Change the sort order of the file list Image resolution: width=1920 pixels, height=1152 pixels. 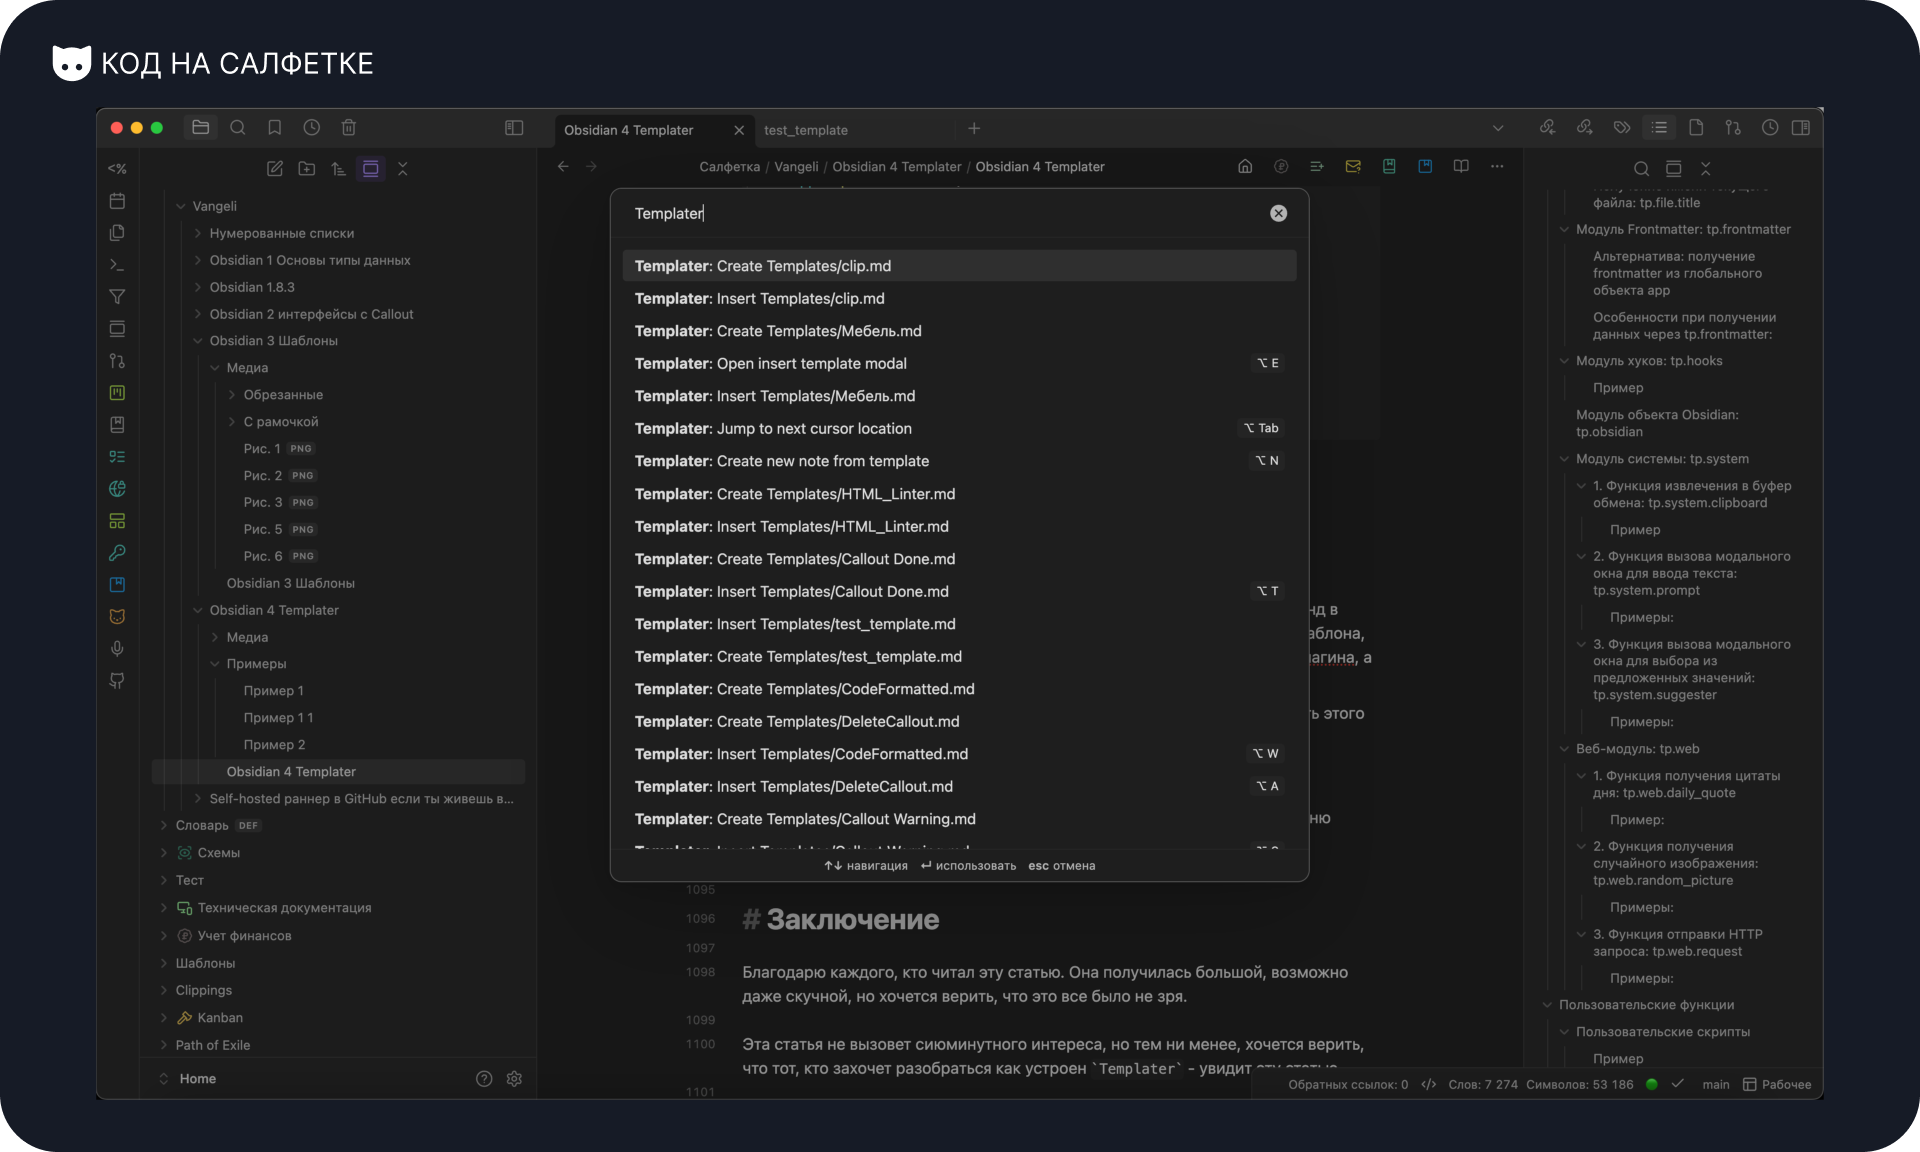point(339,169)
